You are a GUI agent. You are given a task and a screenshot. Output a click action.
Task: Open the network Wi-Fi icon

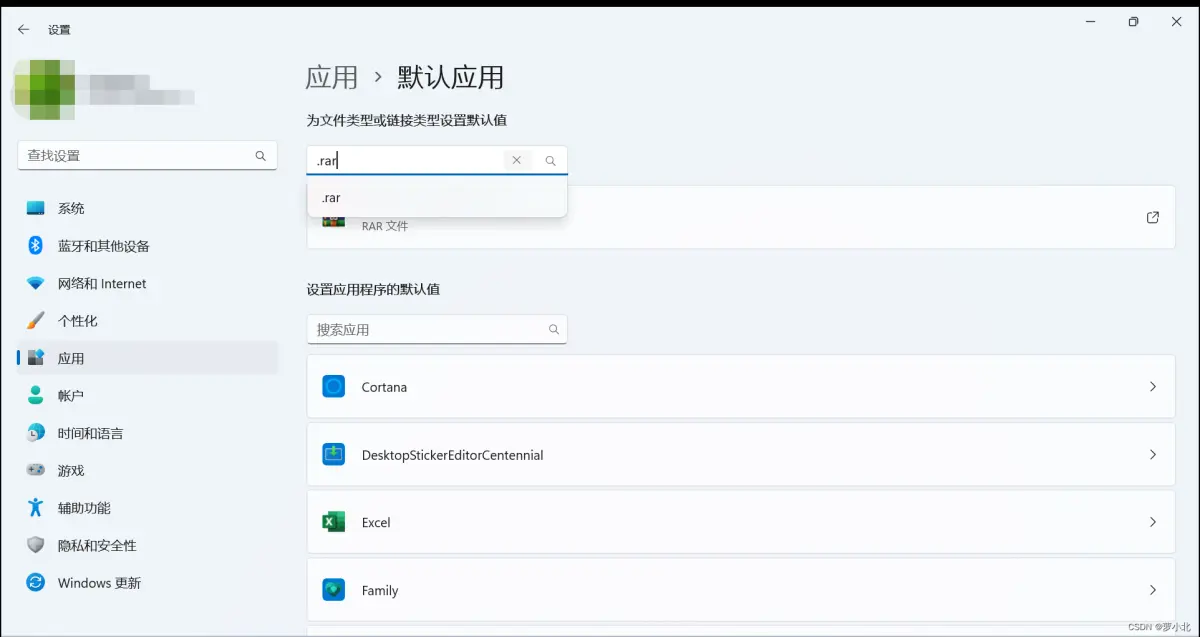tap(36, 284)
